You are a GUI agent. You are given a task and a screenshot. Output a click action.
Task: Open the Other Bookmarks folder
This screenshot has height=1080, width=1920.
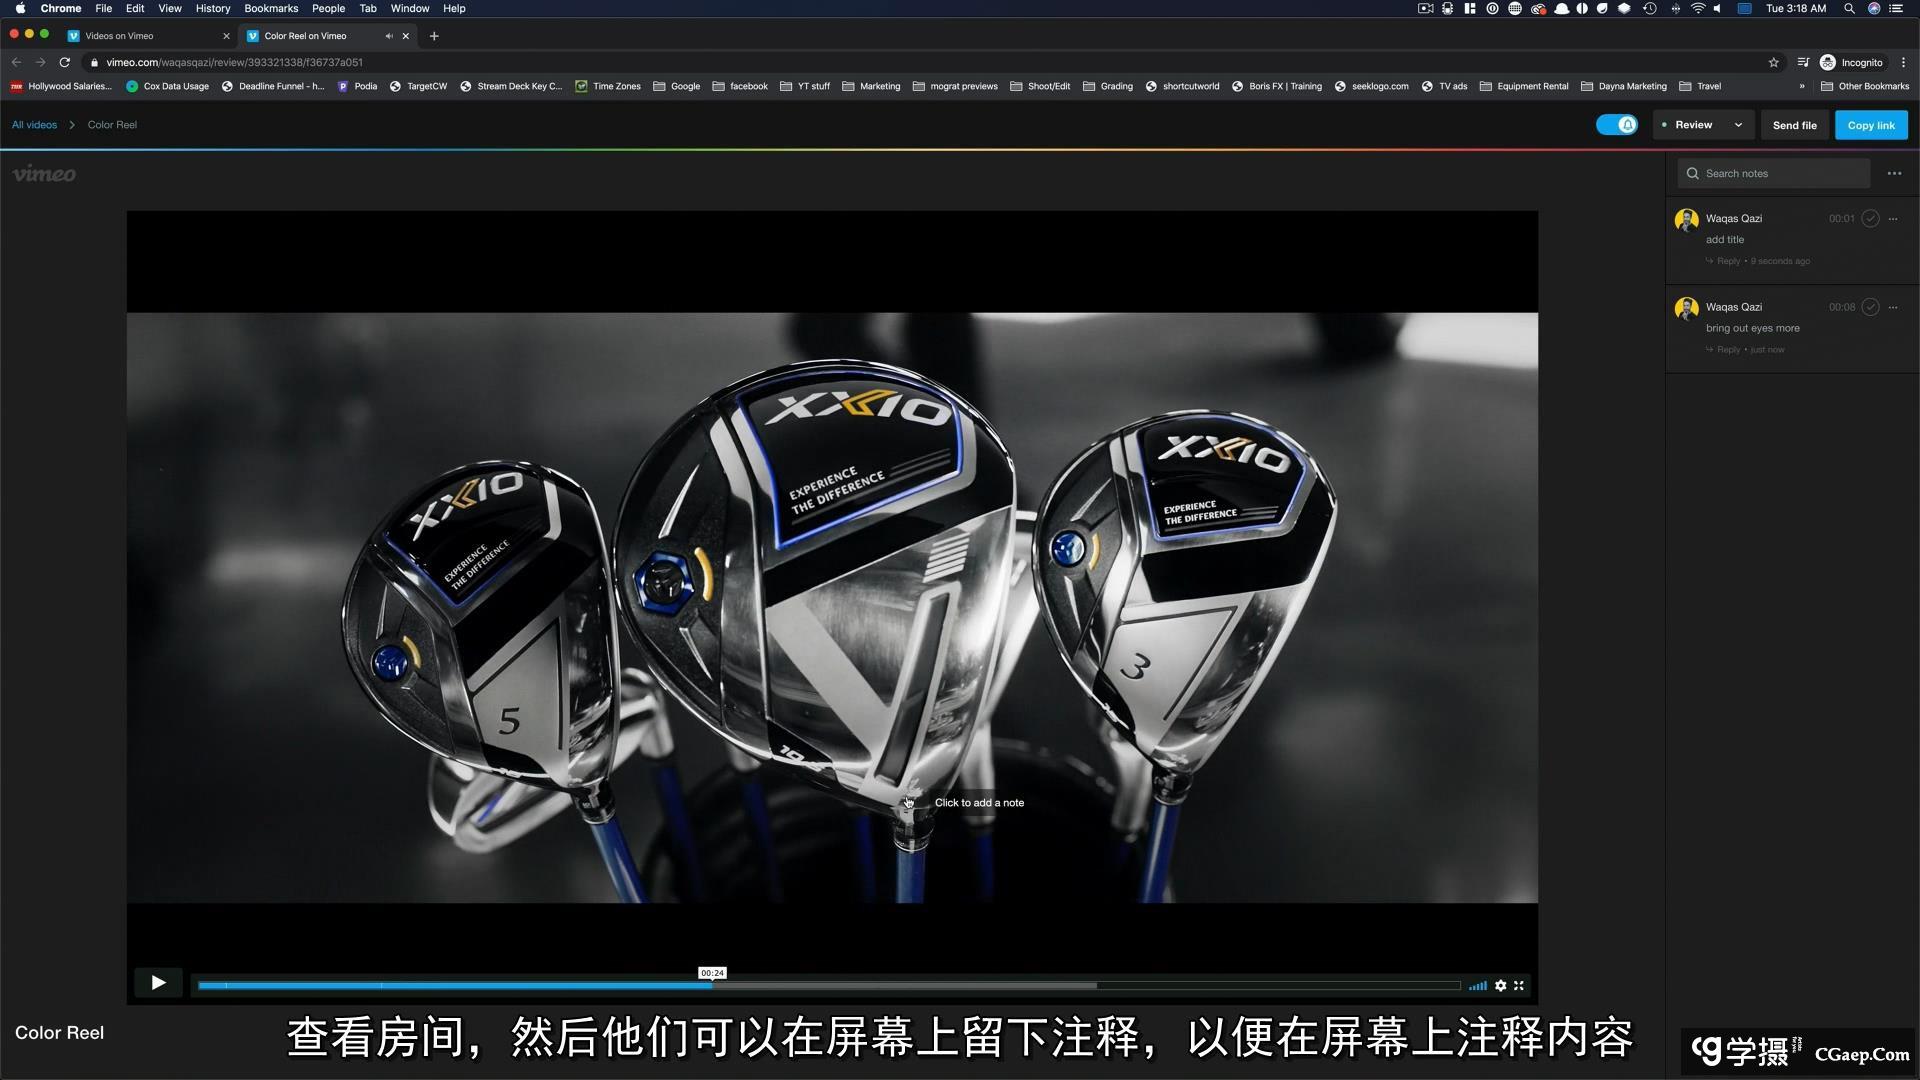(x=1865, y=86)
